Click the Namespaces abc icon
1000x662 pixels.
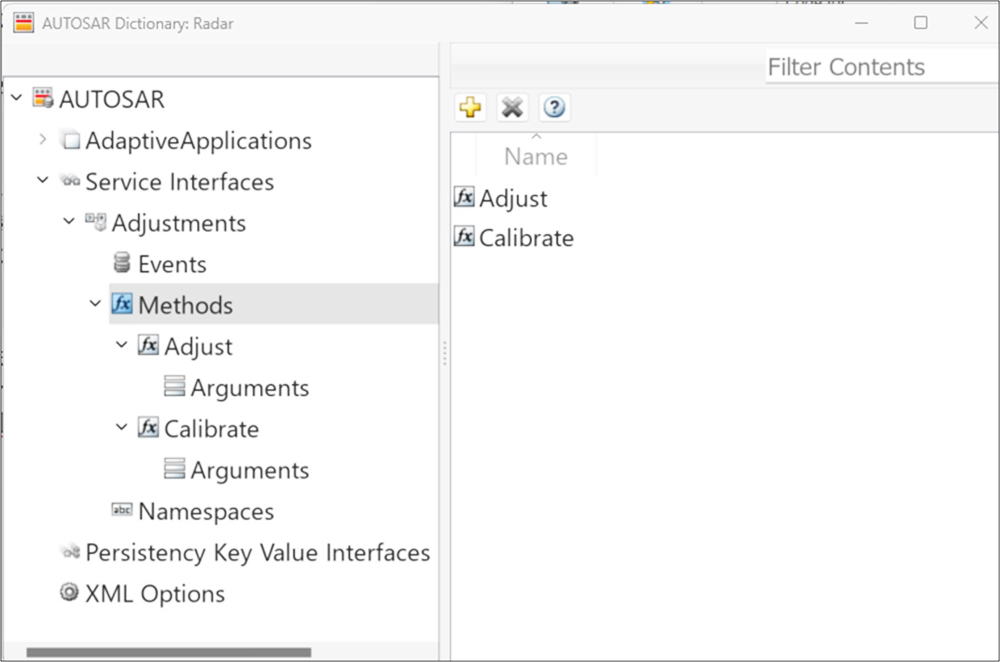coord(122,510)
